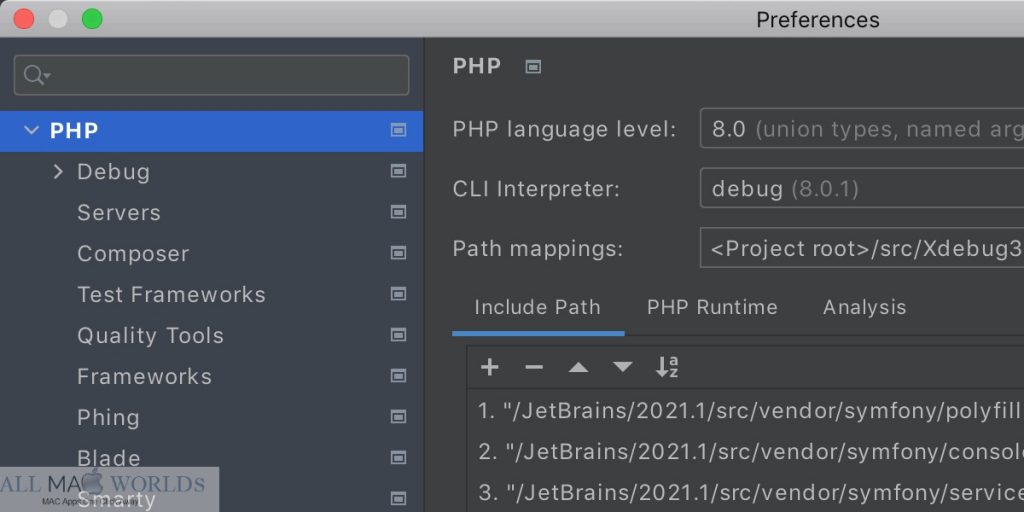Move include path up with arrow icon
Viewport: 1024px width, 512px height.
[578, 367]
